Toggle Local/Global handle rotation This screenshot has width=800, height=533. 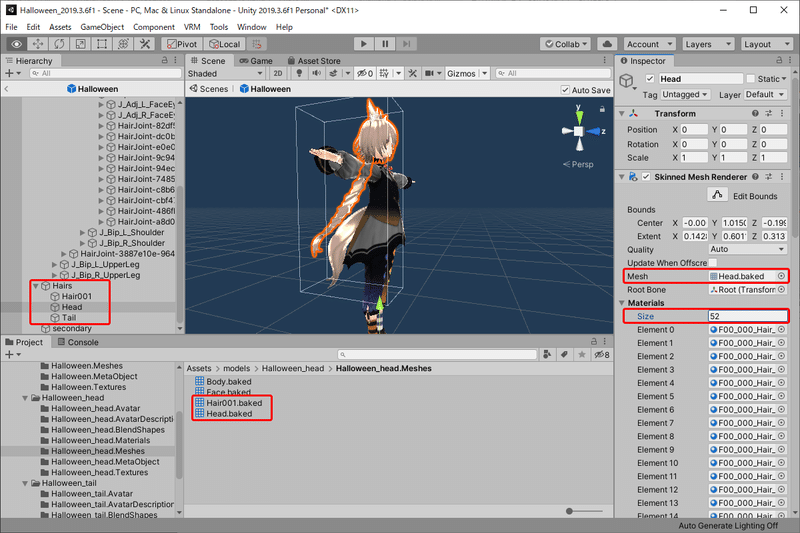click(224, 44)
